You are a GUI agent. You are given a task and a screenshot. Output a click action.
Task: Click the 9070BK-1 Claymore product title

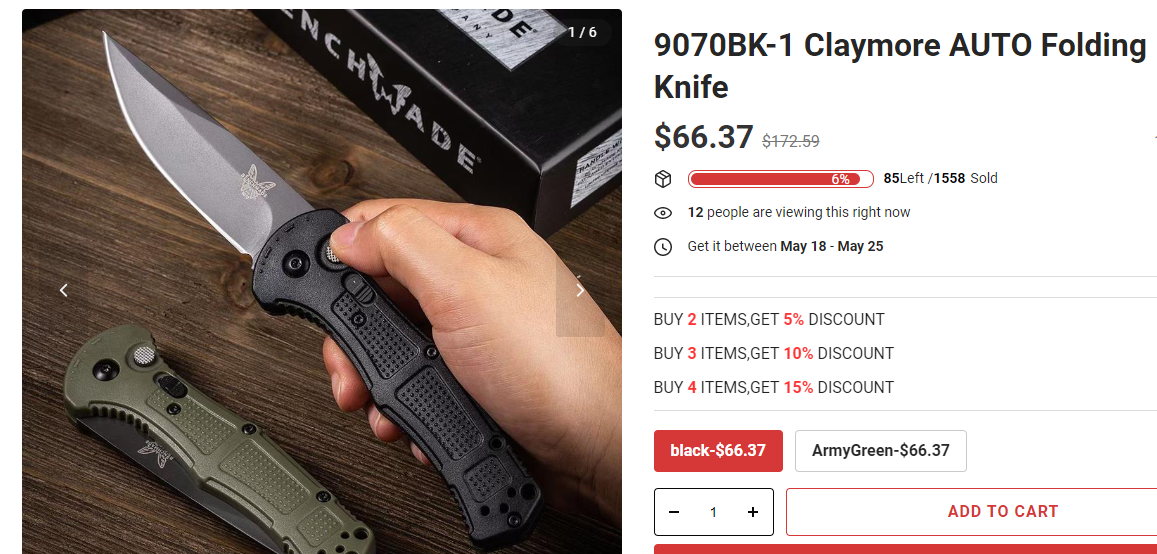900,66
